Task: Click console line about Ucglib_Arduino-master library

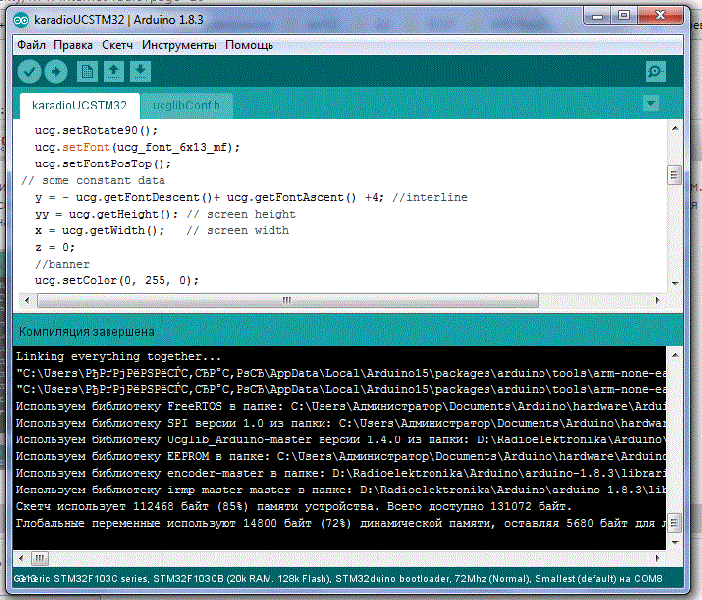Action: point(340,440)
